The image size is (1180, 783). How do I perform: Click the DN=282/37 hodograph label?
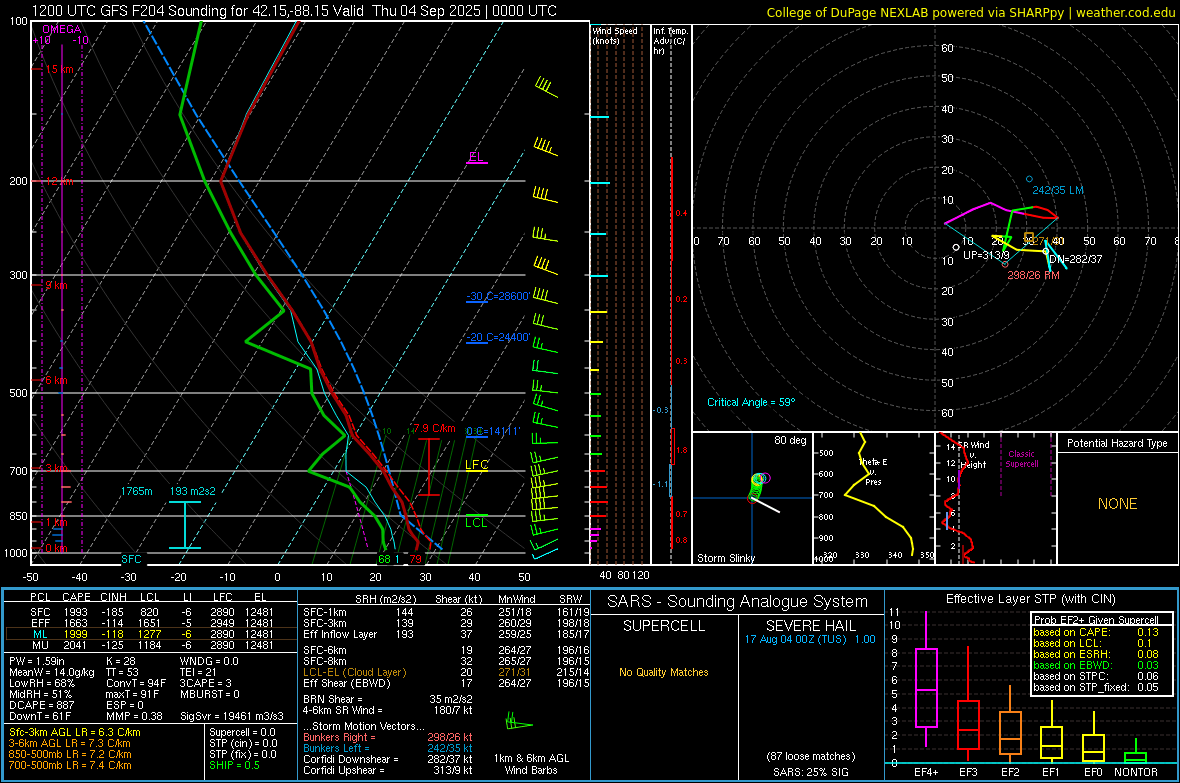pos(1075,259)
